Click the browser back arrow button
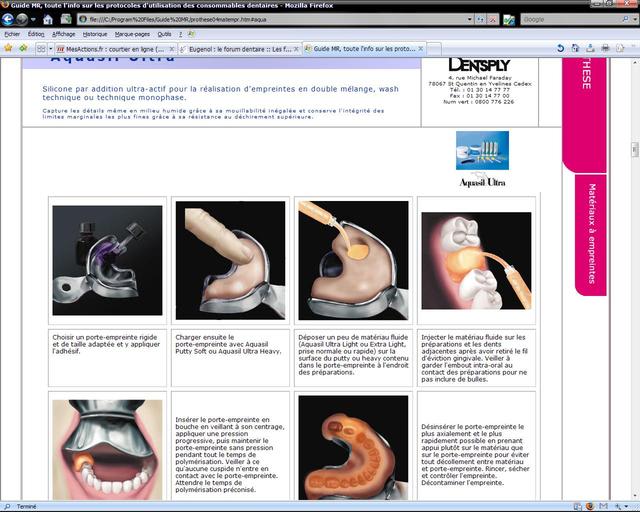The width and height of the screenshot is (640, 512). [x=9, y=19]
